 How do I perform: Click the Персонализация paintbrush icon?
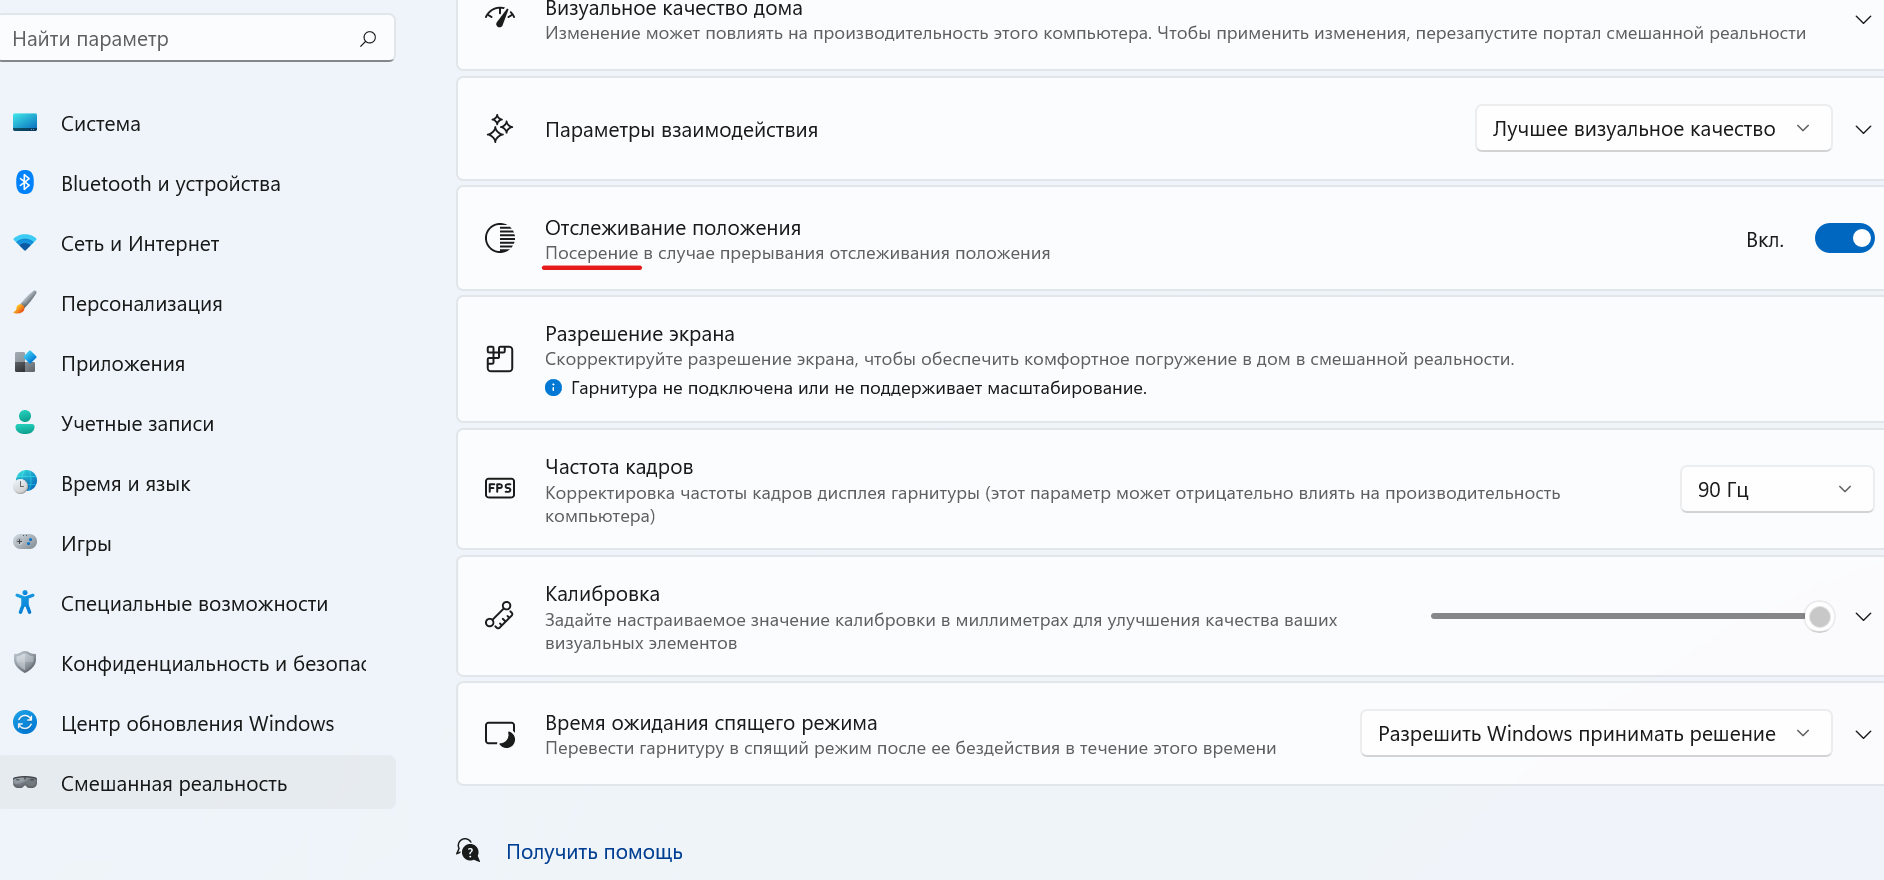(25, 303)
